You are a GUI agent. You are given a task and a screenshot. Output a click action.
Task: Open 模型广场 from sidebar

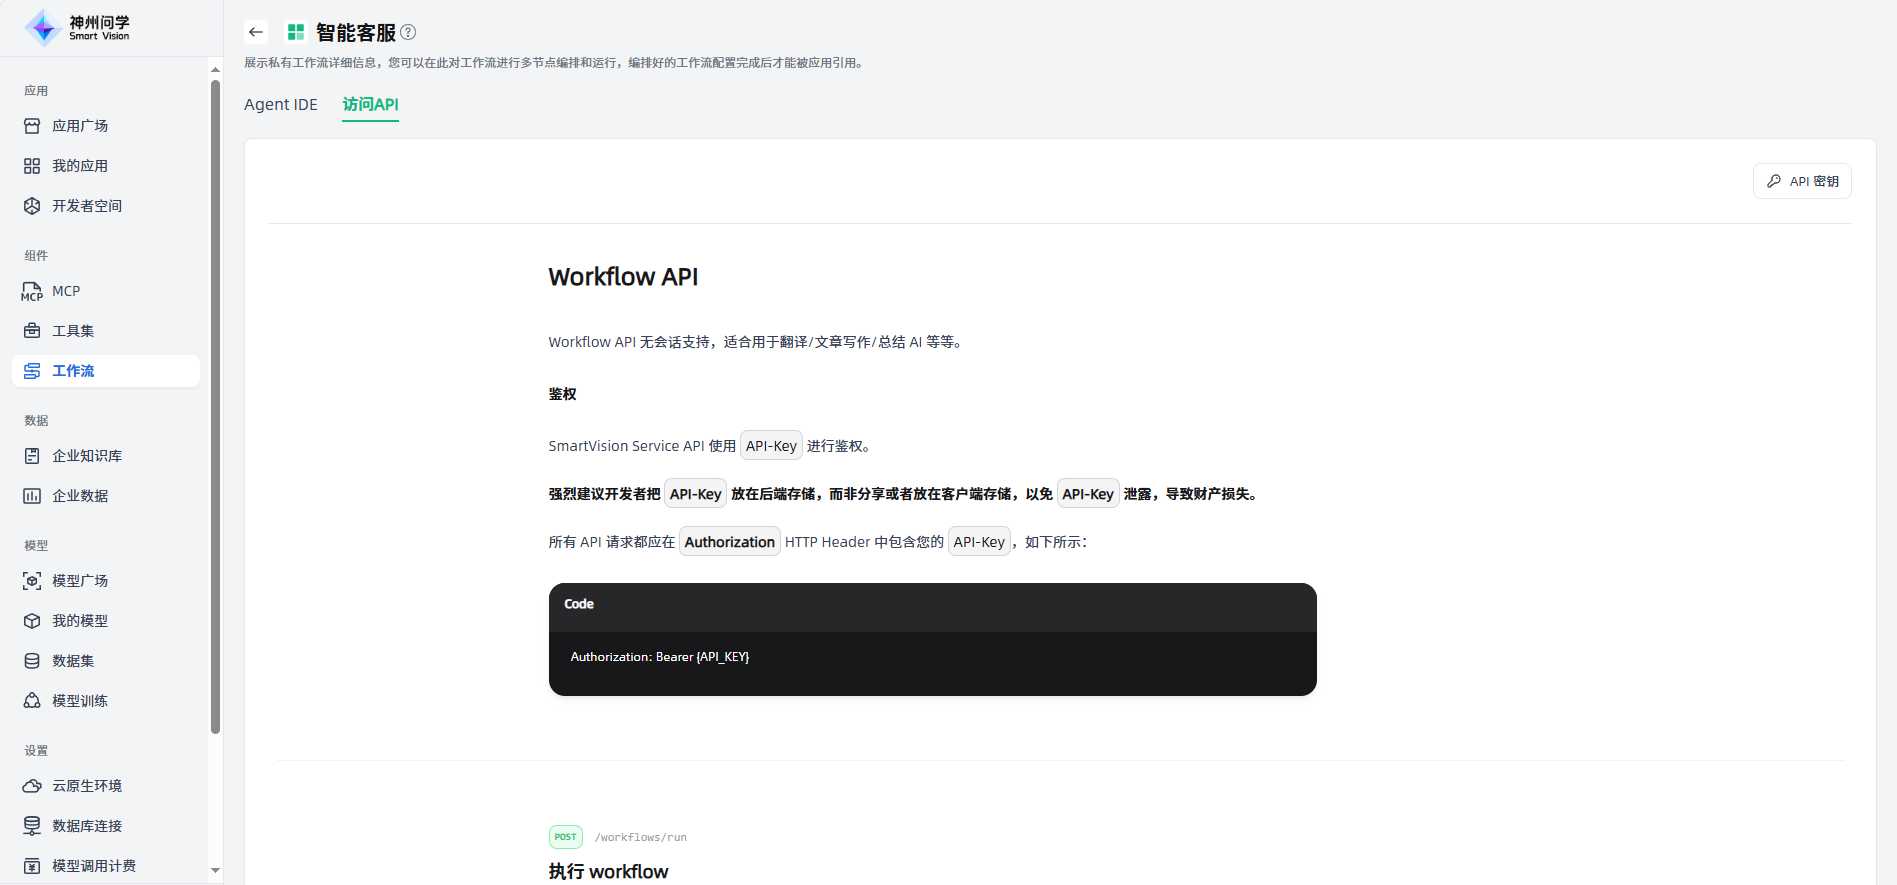[x=80, y=581]
